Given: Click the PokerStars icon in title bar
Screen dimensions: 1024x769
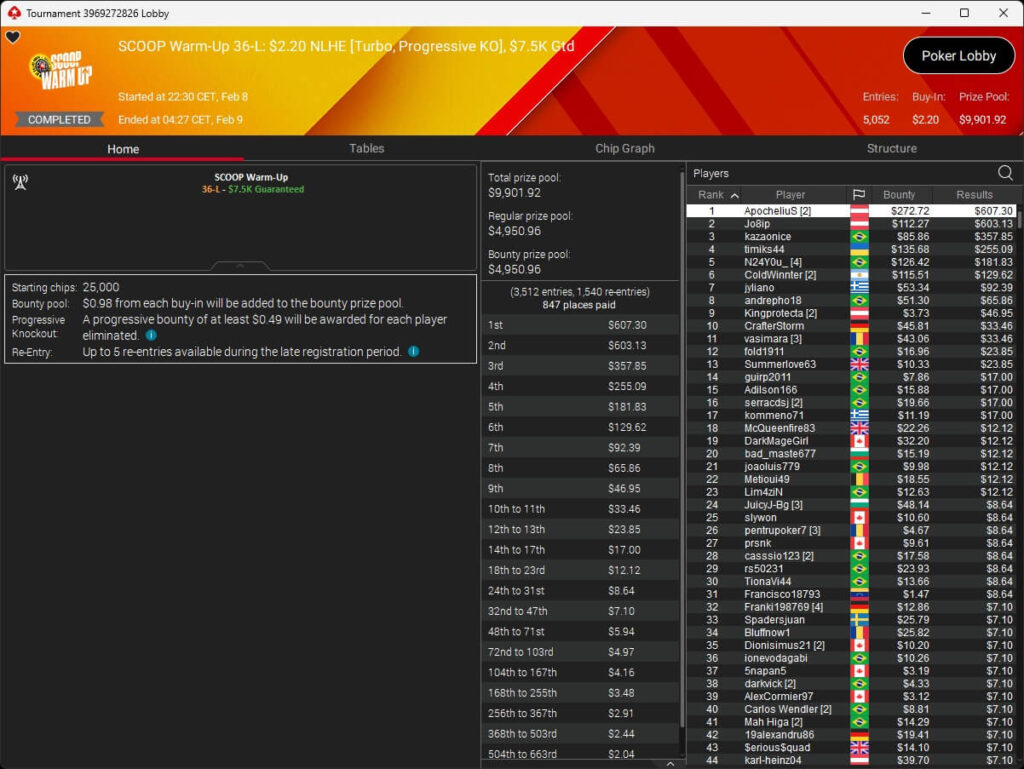Looking at the screenshot, I should coord(13,13).
